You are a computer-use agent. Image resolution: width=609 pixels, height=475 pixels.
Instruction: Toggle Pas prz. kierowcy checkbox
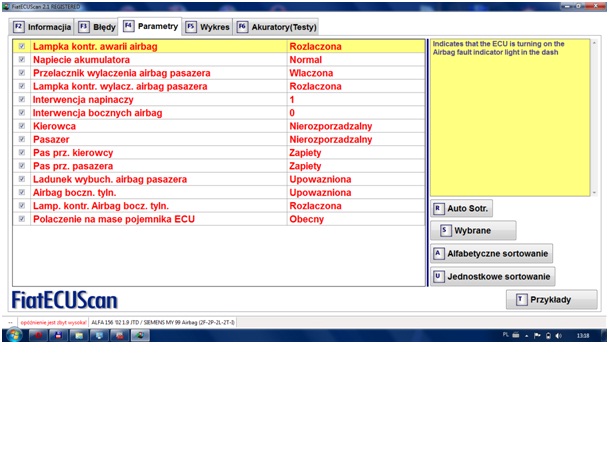coord(22,152)
